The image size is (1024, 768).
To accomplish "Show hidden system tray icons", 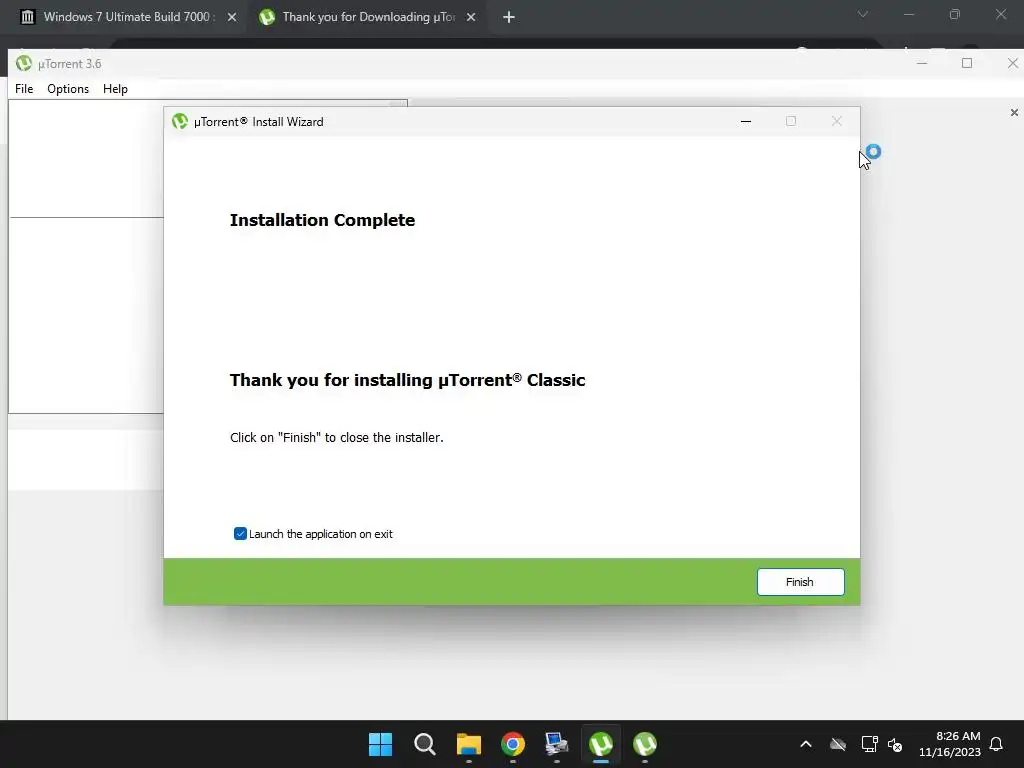I will coord(806,744).
